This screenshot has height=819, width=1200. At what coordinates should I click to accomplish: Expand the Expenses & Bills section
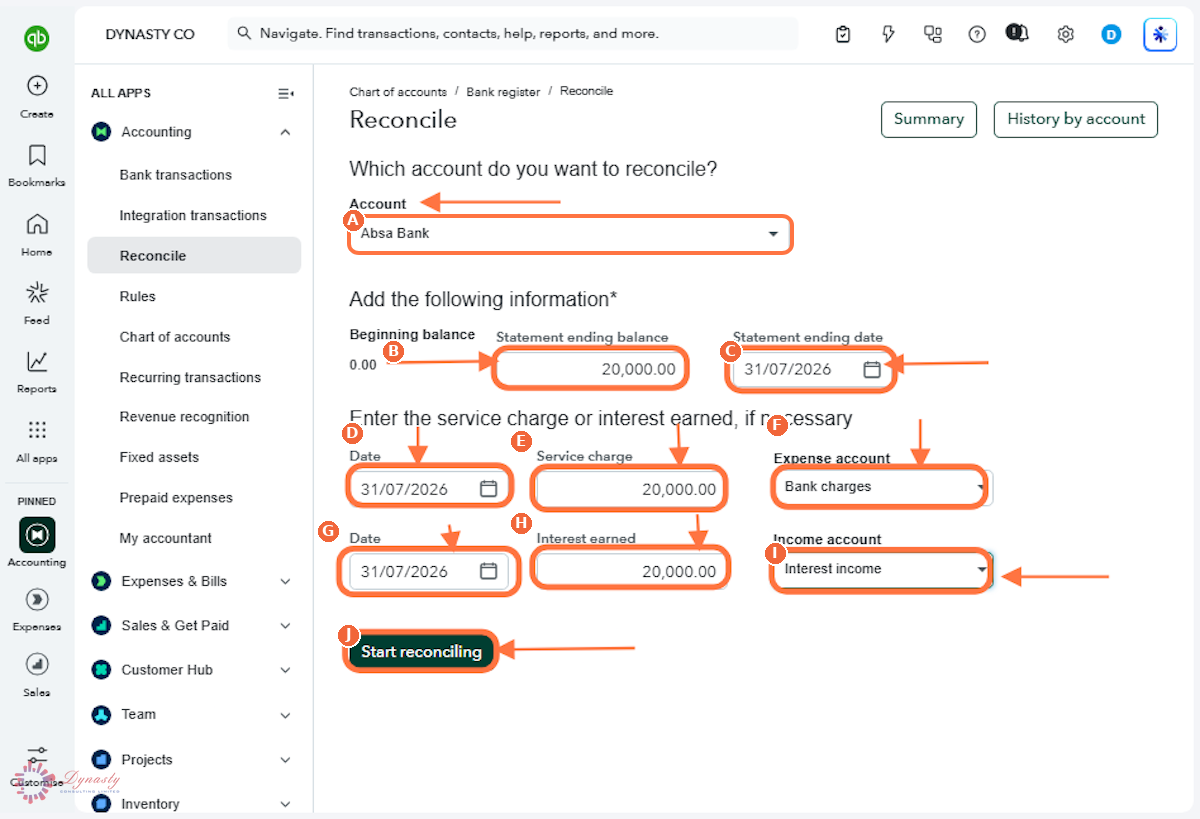coord(286,581)
